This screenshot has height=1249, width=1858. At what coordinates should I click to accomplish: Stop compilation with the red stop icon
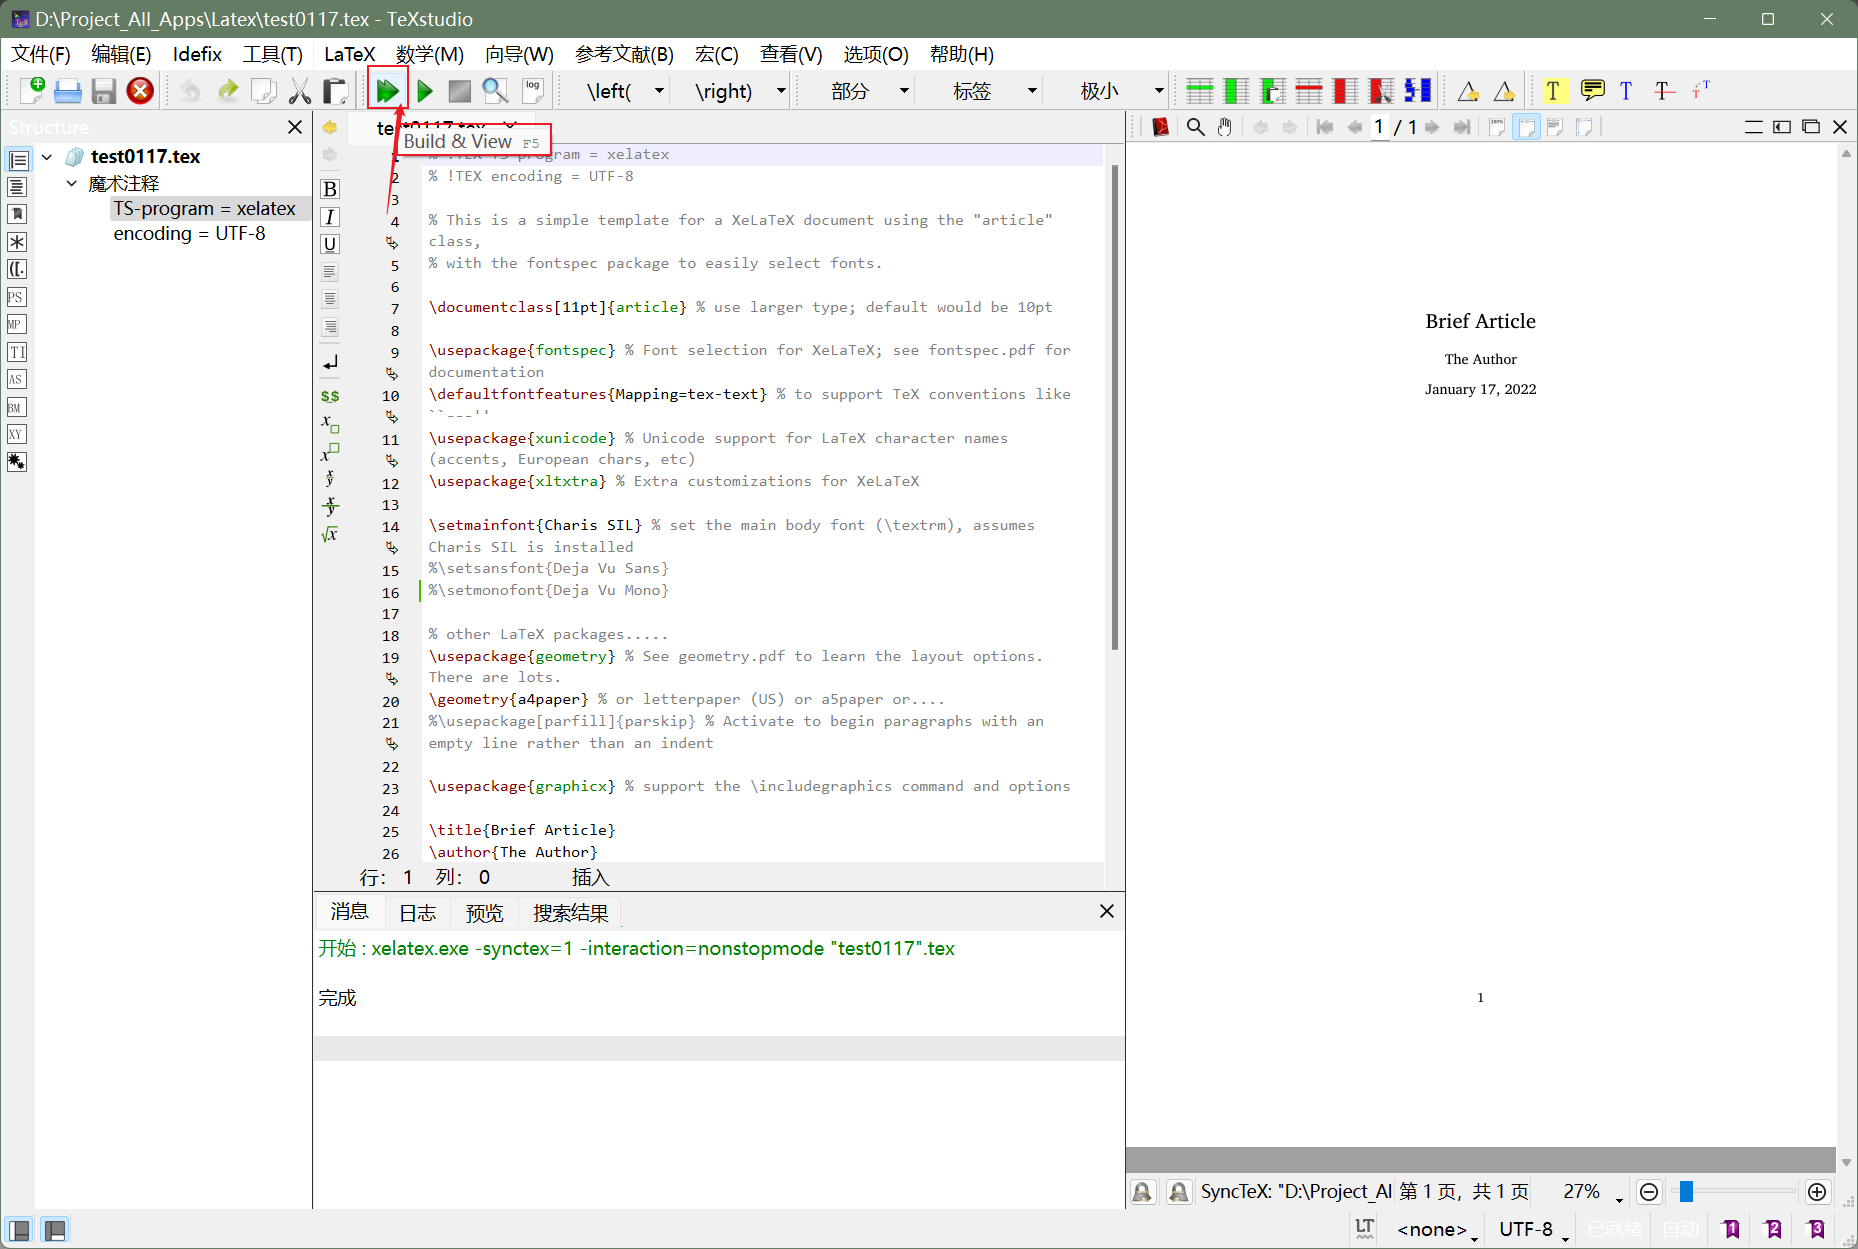click(x=459, y=90)
